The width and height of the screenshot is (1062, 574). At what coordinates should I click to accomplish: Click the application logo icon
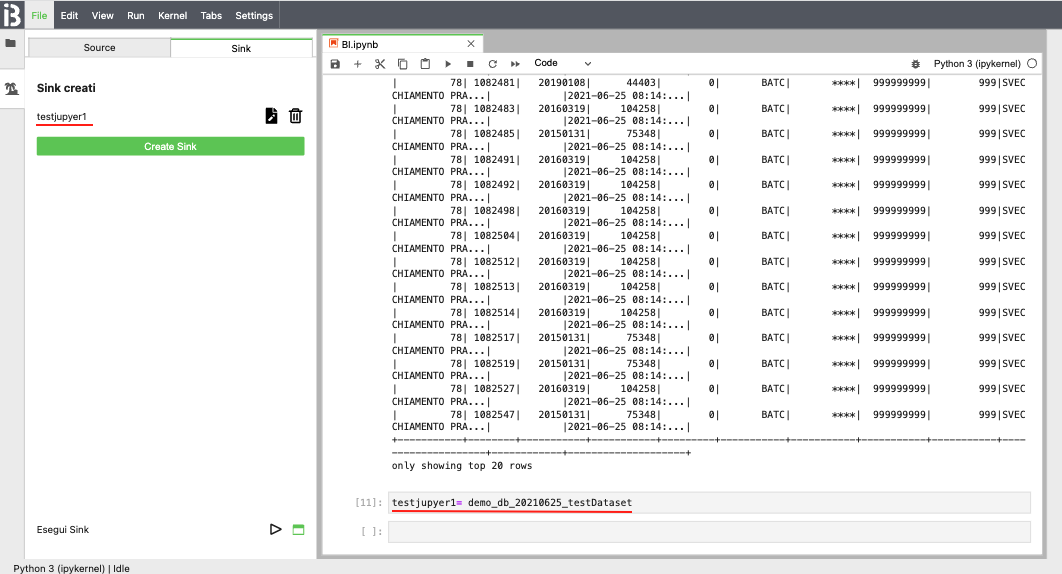[12, 14]
